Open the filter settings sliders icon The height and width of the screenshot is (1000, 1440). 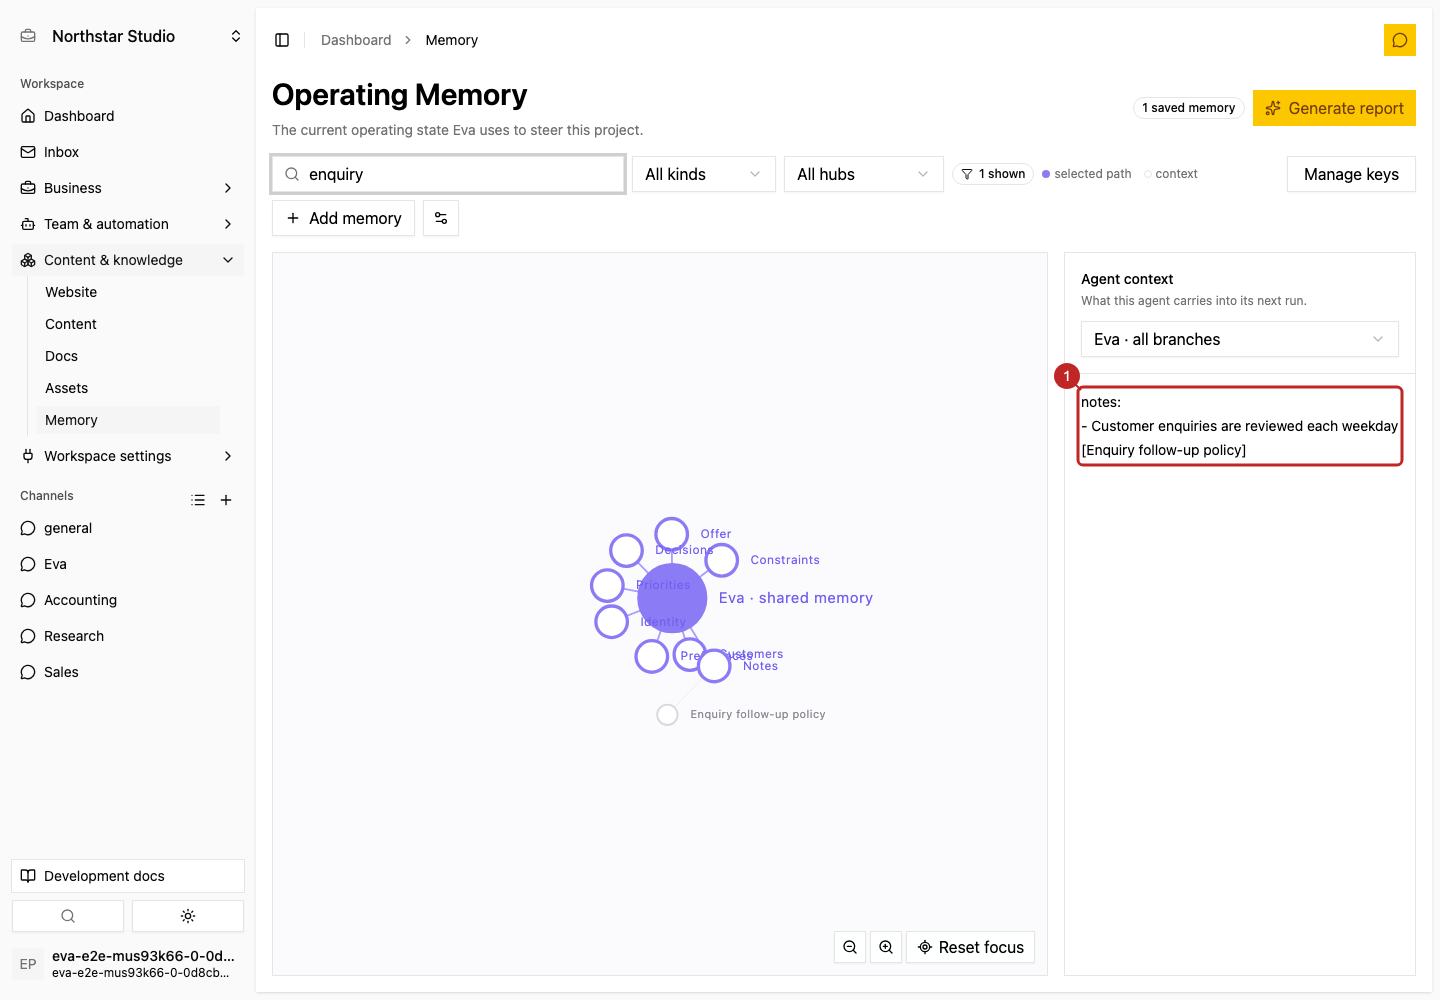tap(441, 218)
